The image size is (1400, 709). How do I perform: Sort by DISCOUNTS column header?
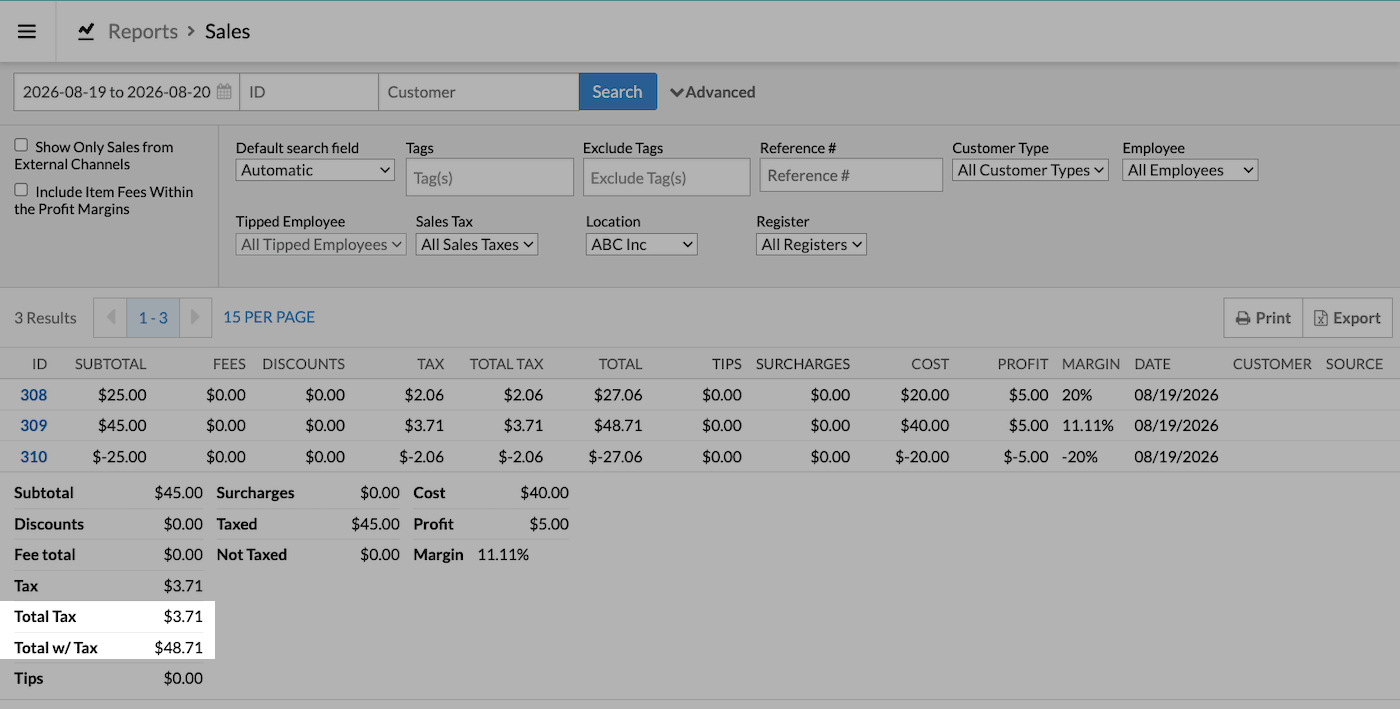[x=304, y=364]
